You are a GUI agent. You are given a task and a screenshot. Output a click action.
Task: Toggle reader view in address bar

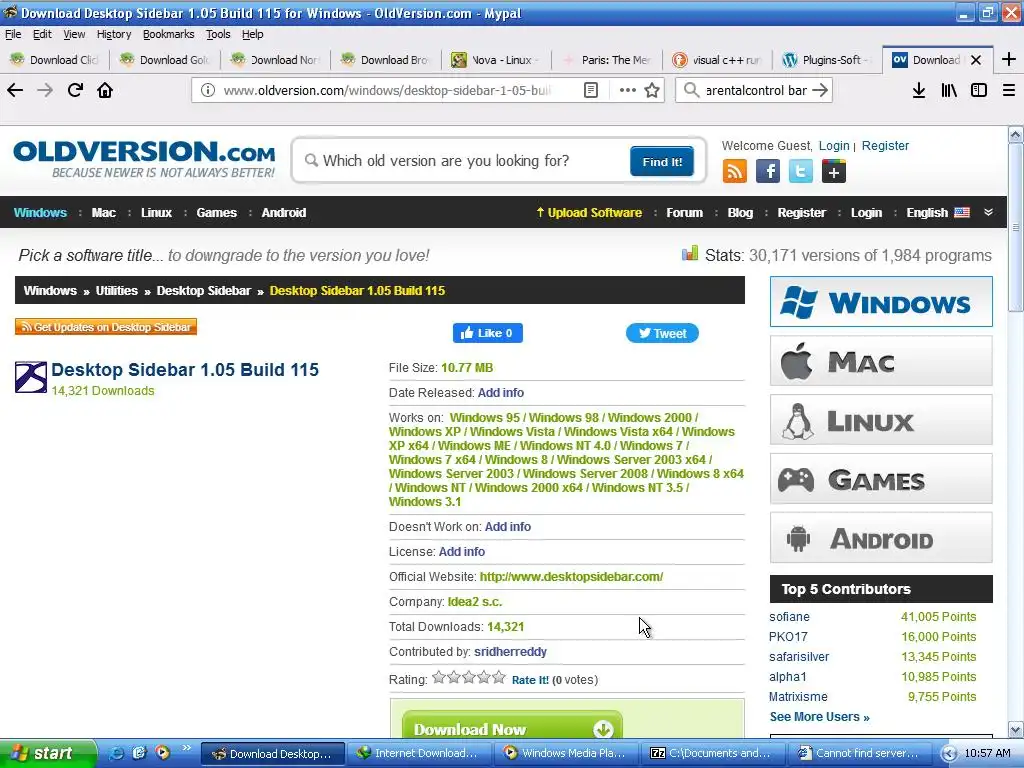[x=590, y=90]
